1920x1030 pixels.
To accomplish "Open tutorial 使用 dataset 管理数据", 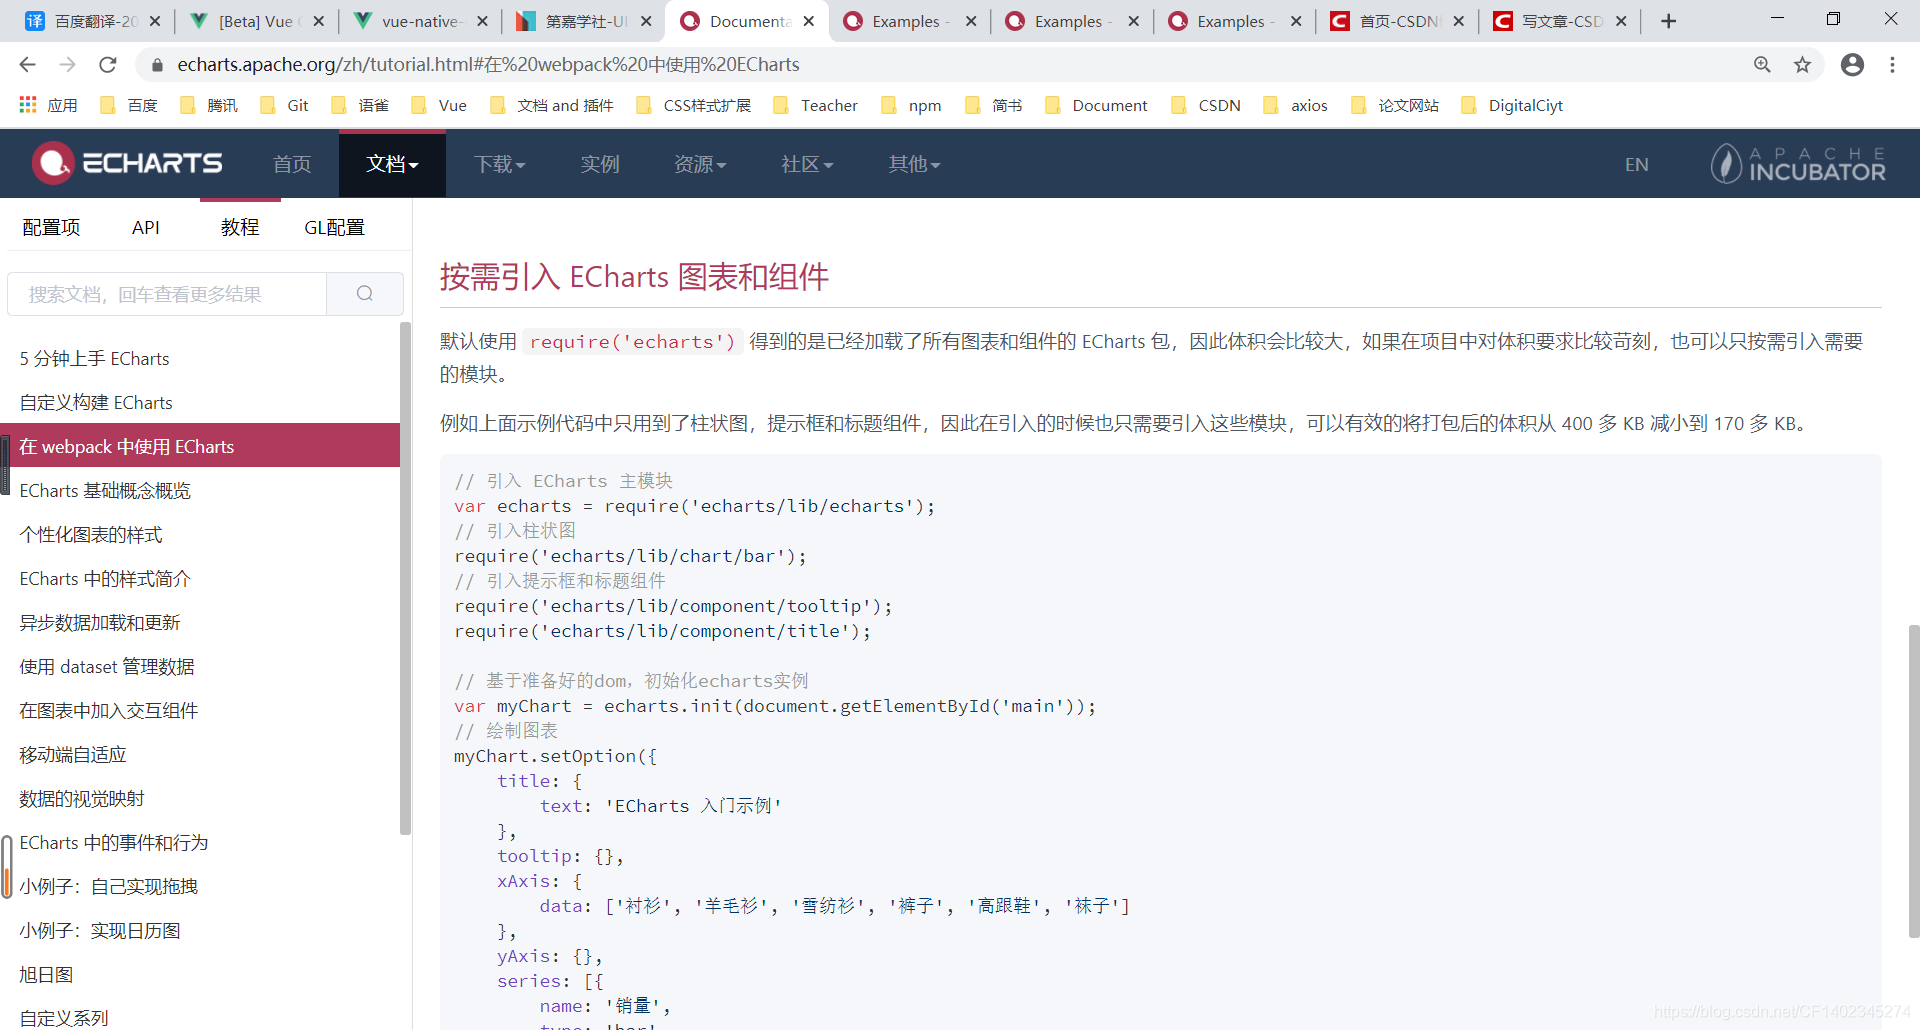I will (200, 667).
